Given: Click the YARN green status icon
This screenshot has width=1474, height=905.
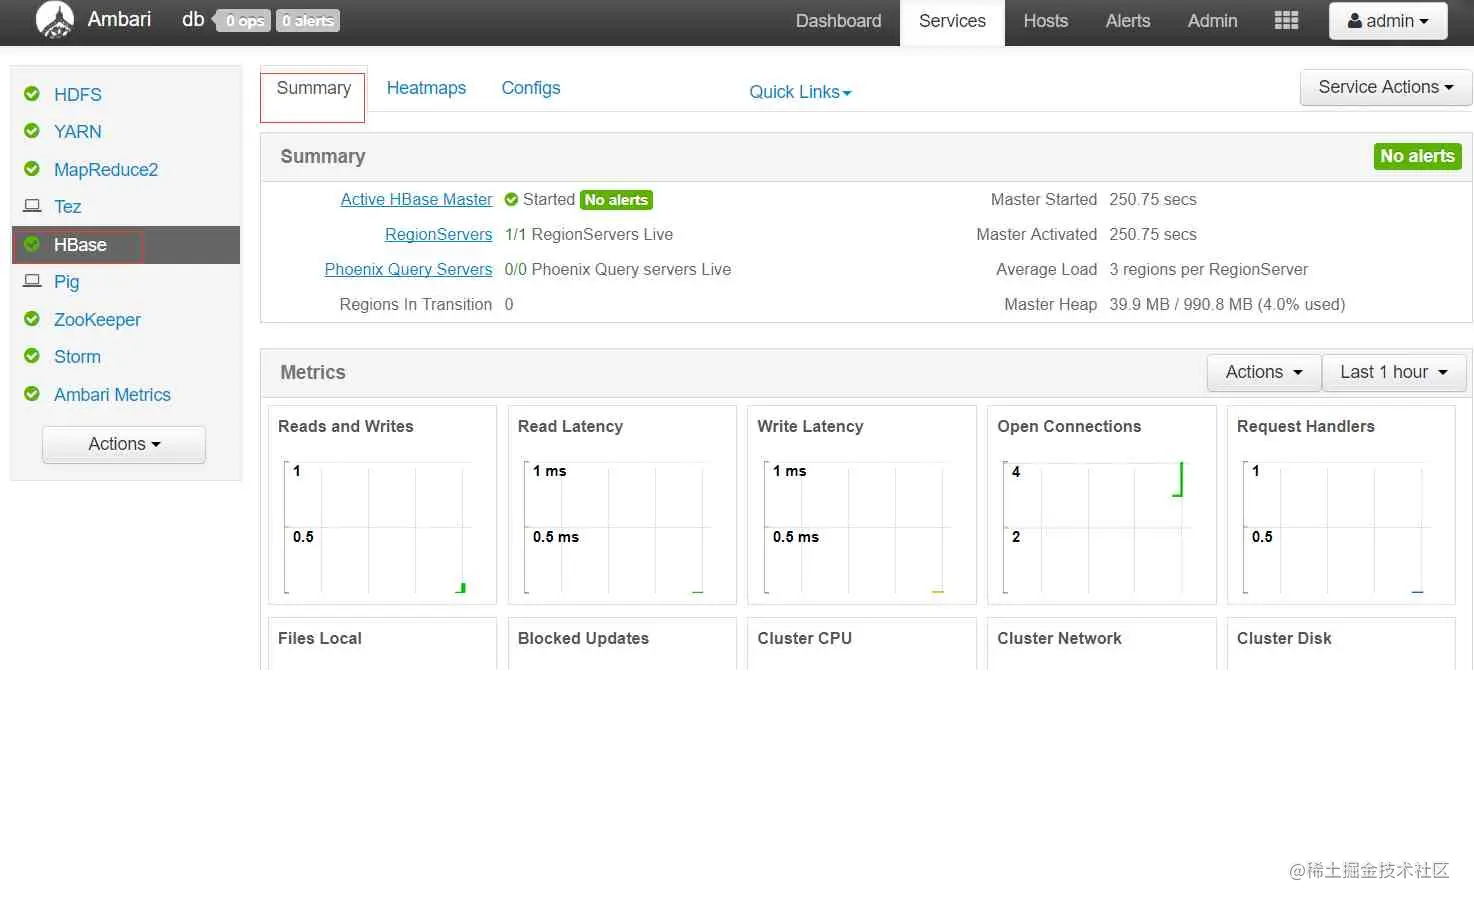Looking at the screenshot, I should 32,131.
